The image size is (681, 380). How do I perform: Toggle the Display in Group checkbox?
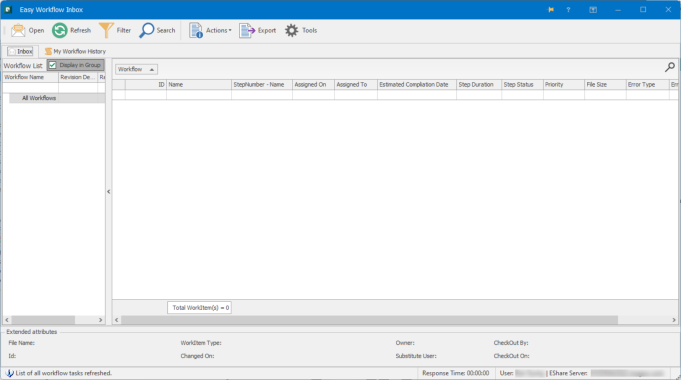pos(53,65)
